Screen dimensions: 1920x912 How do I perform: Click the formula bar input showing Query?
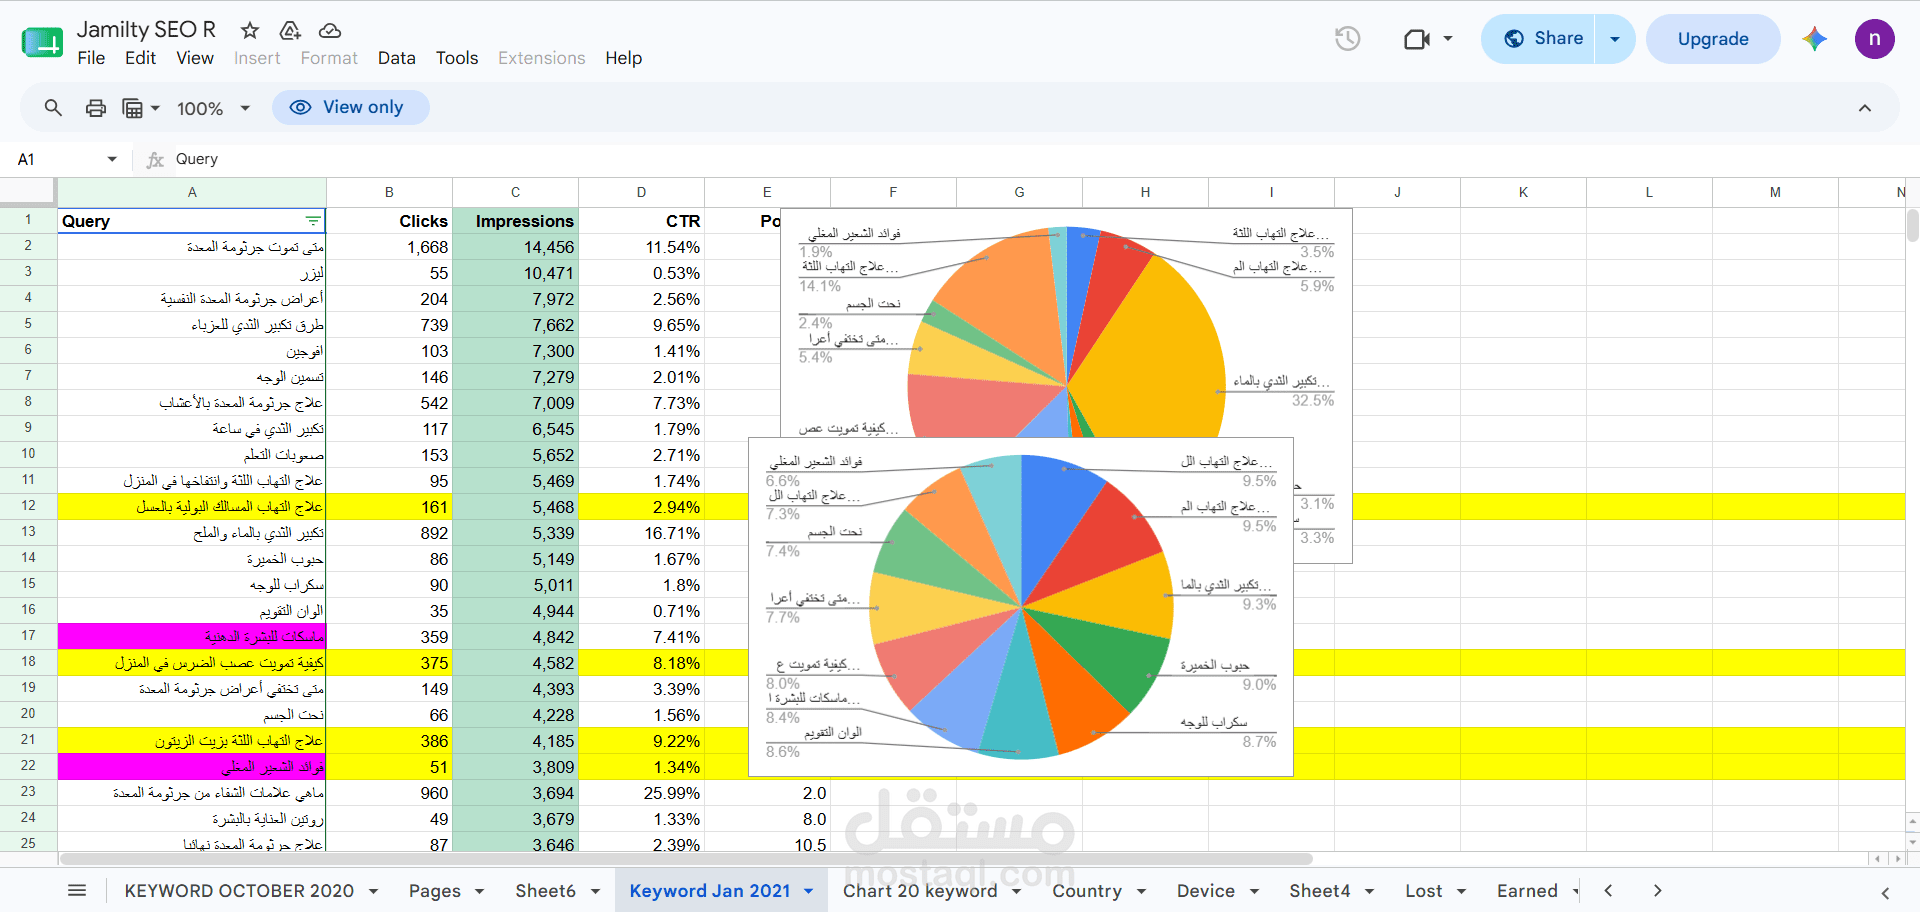(x=1040, y=159)
